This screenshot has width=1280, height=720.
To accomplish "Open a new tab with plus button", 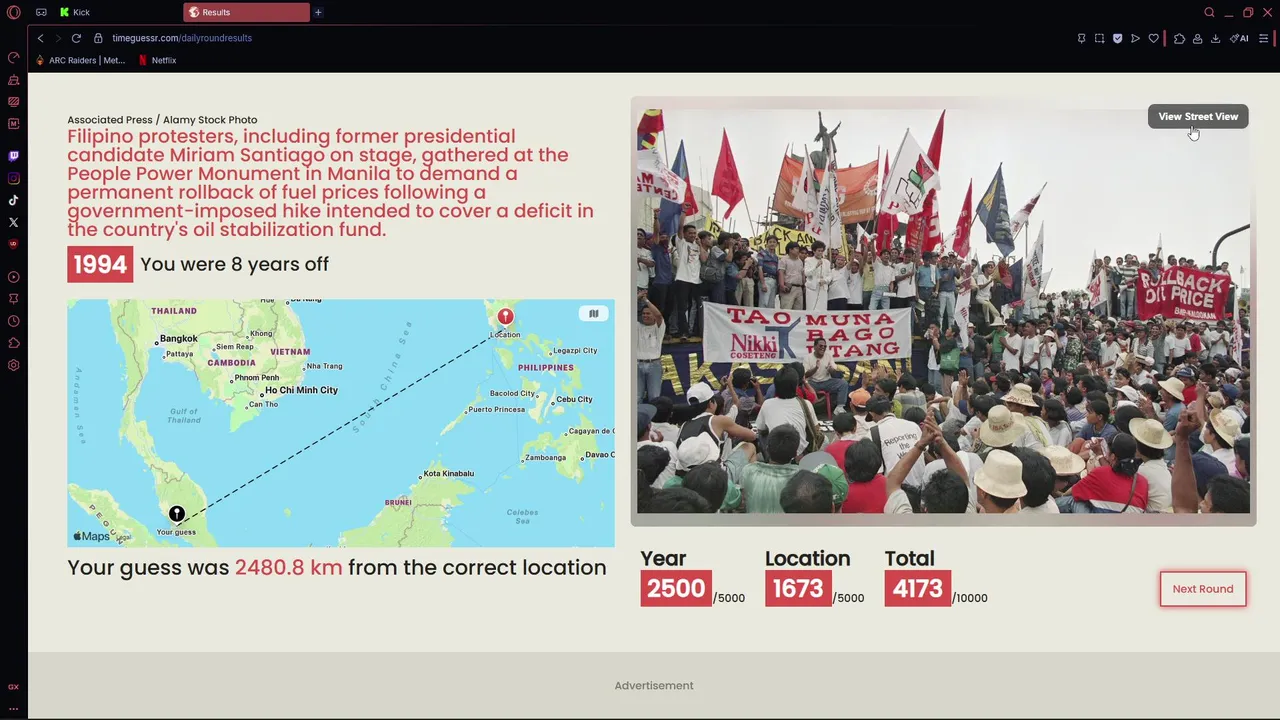I will (x=318, y=12).
